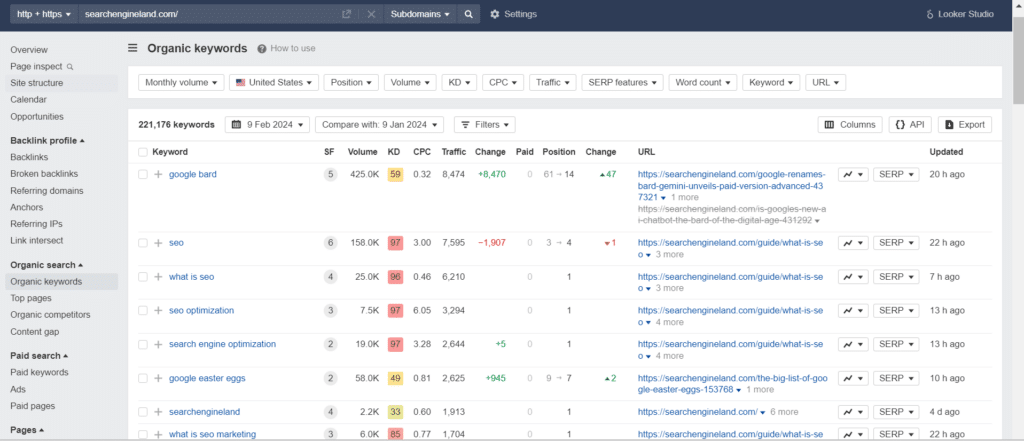The height and width of the screenshot is (441, 1024).
Task: Tick the select-all checkbox in Keyword header
Action: click(143, 152)
